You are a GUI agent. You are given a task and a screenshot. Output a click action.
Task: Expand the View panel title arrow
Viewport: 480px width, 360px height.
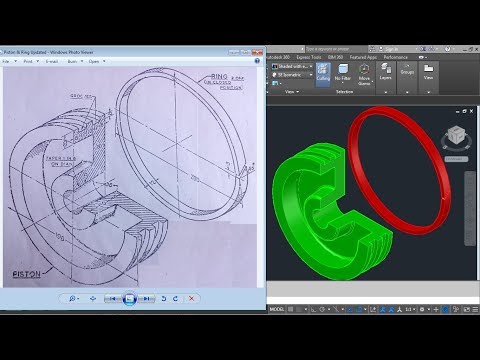297,92
